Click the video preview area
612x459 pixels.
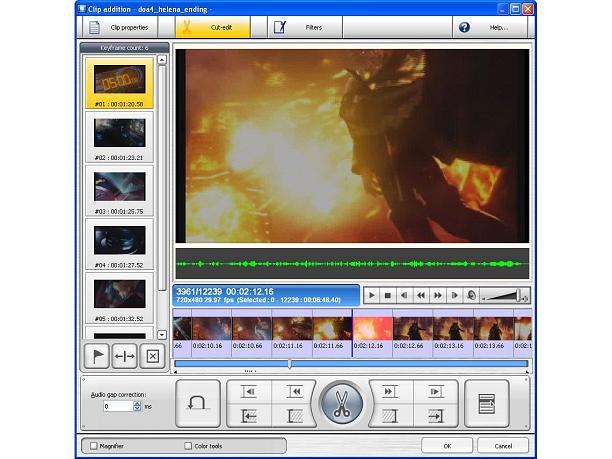(x=352, y=146)
